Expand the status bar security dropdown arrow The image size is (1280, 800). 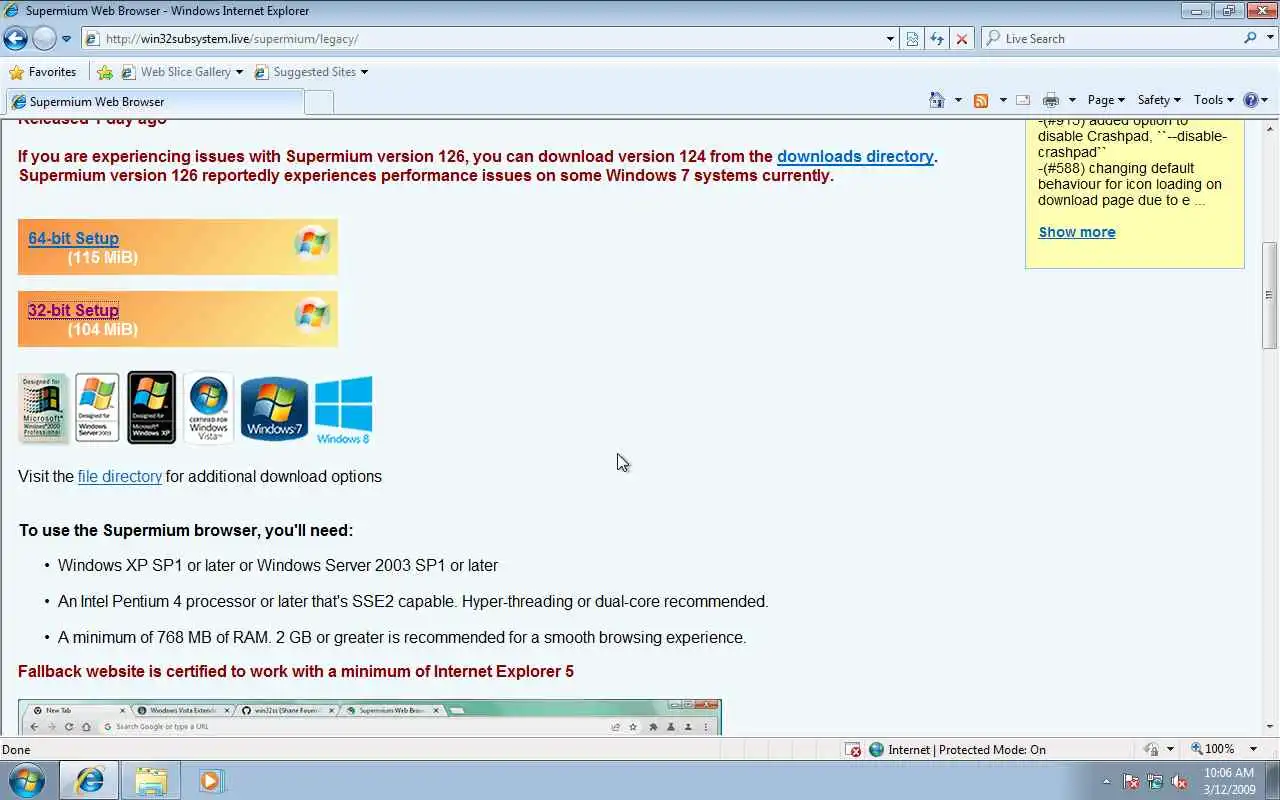click(x=1170, y=749)
